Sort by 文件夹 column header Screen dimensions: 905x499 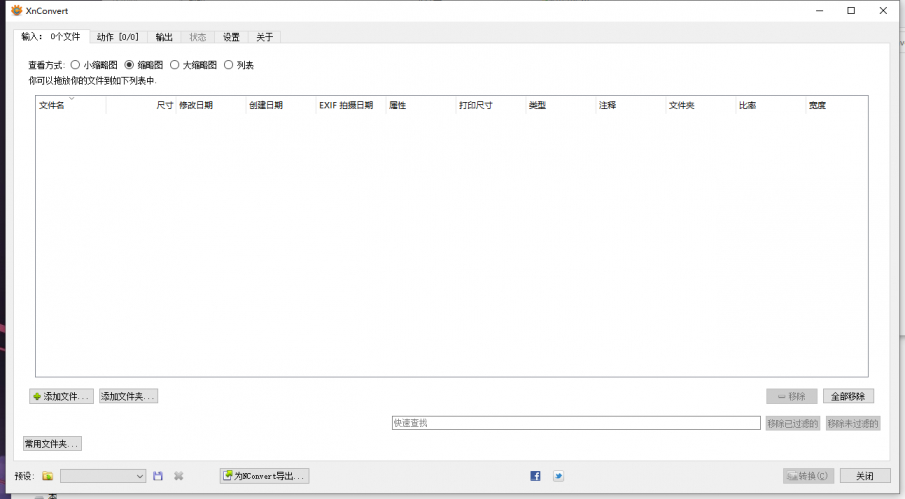click(701, 105)
